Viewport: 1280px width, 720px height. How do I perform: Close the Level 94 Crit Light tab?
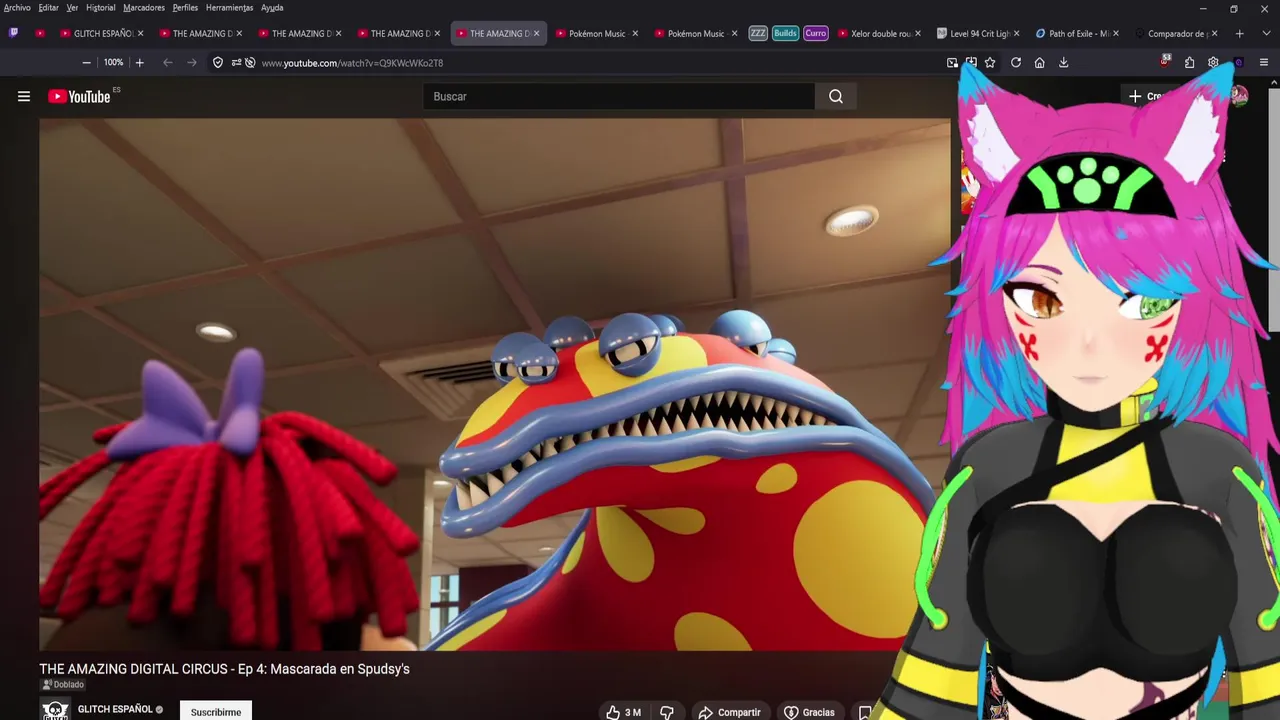click(x=1017, y=33)
